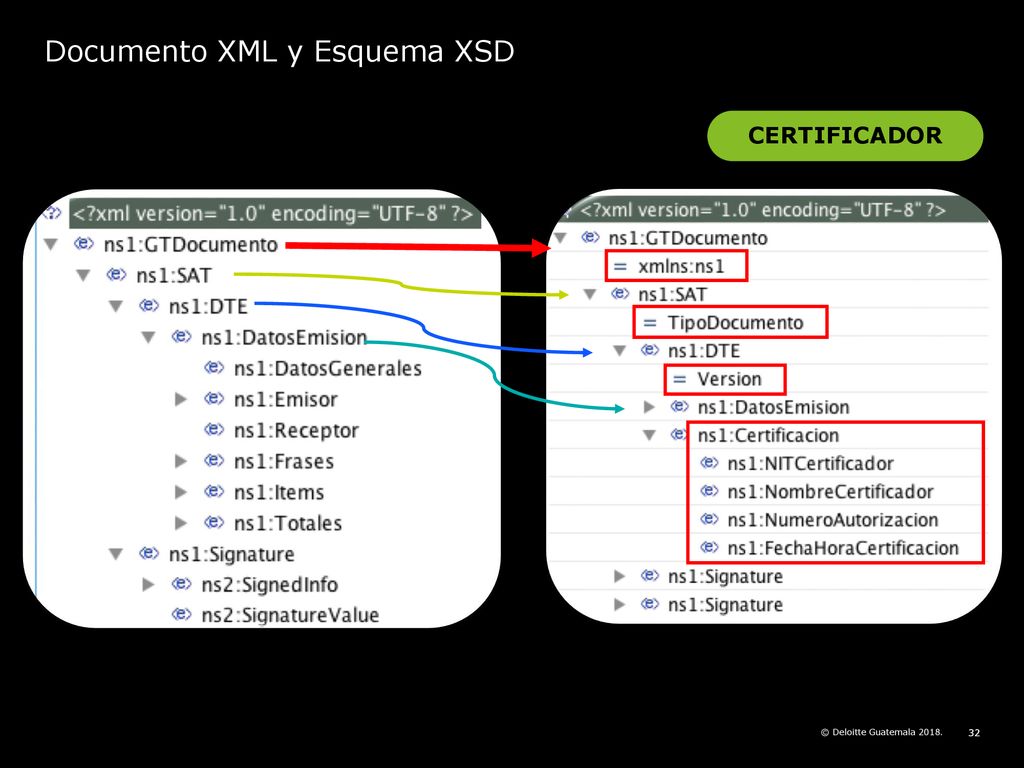
Task: Expand ns1:Totales node
Action: (181, 523)
